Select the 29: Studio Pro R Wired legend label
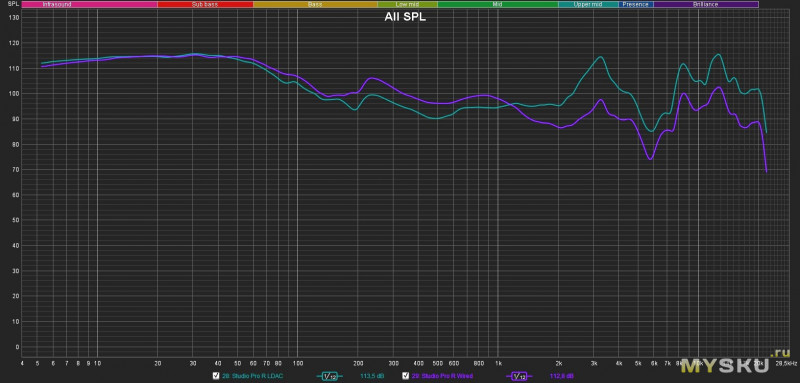The height and width of the screenshot is (383, 800). click(x=442, y=376)
